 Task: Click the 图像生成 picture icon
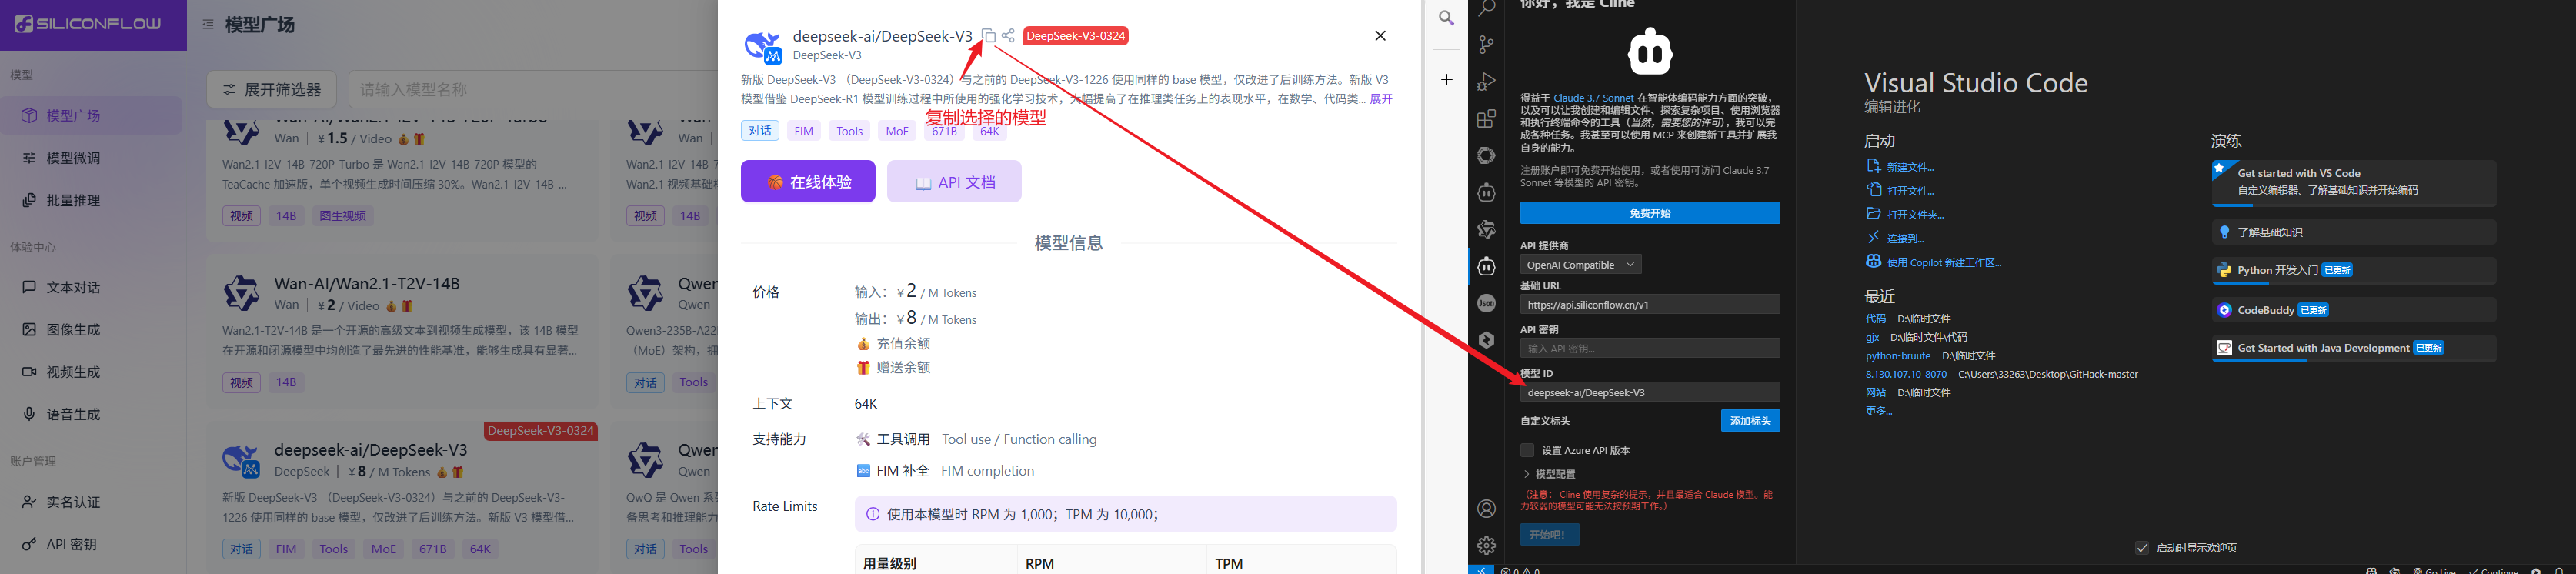point(30,329)
